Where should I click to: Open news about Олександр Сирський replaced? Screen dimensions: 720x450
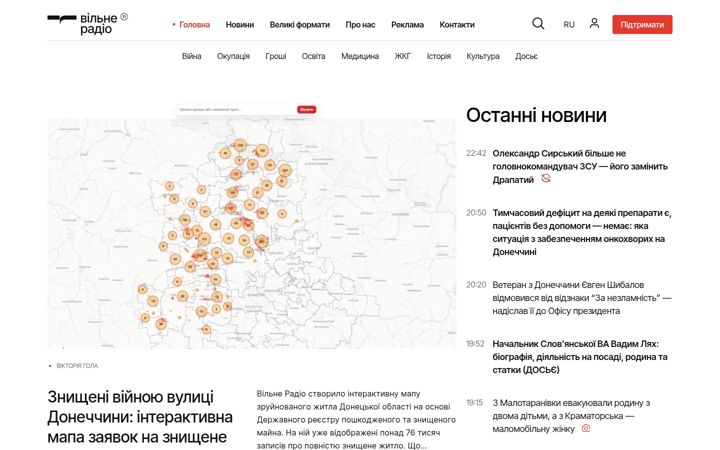click(x=580, y=166)
